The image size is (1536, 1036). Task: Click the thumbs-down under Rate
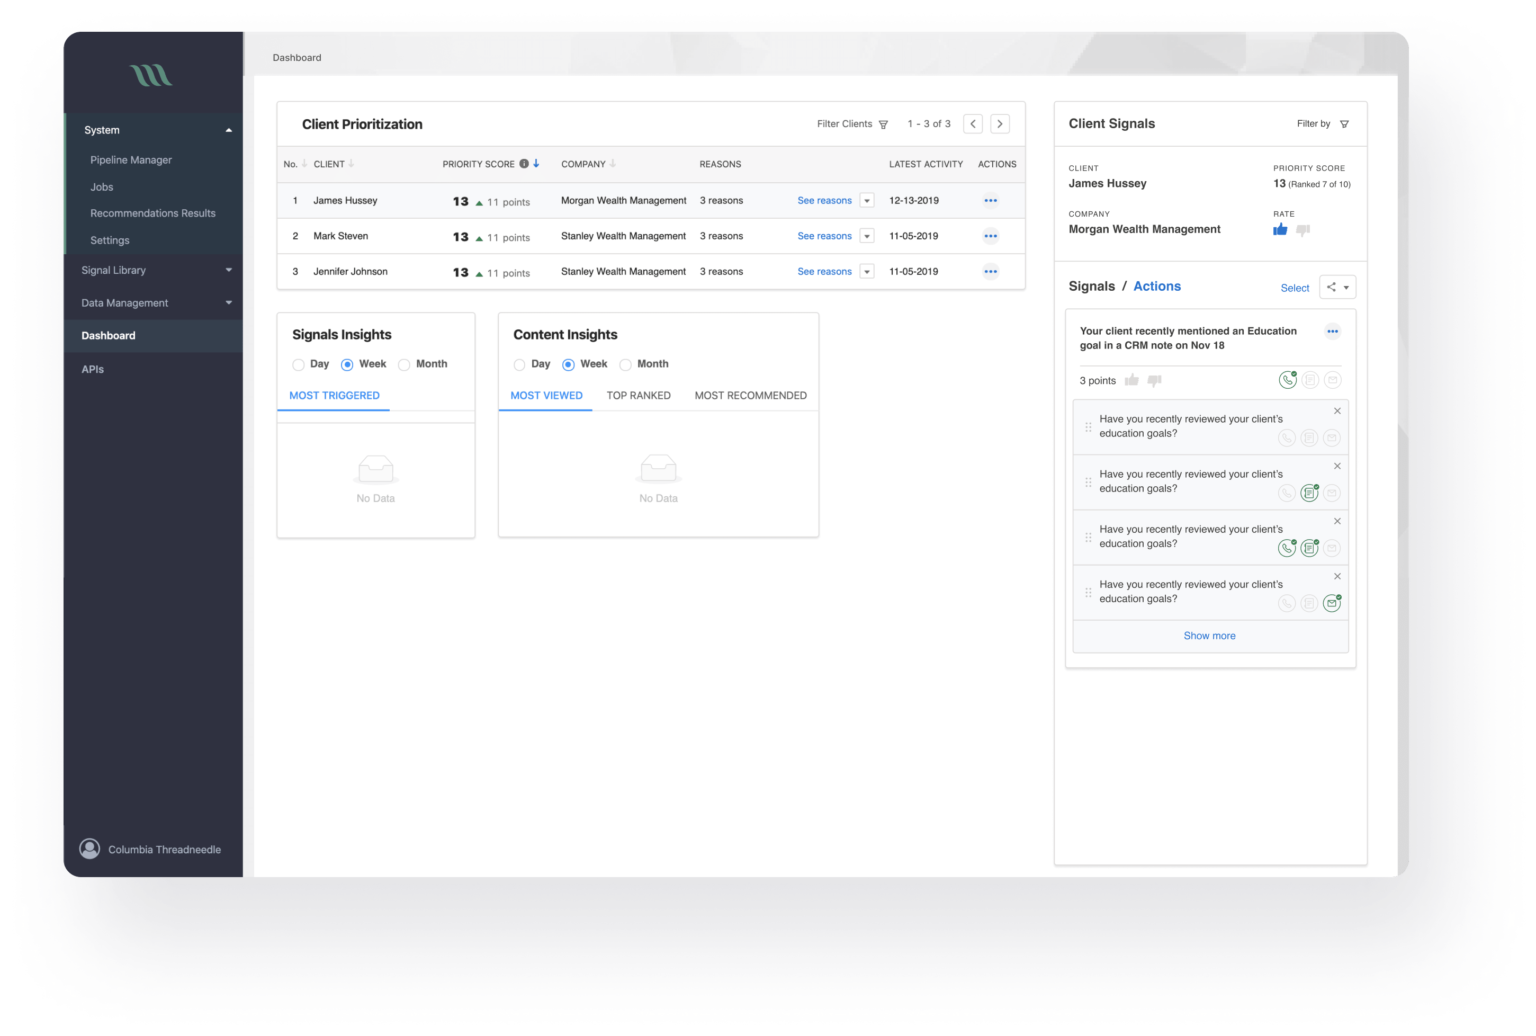click(x=1303, y=230)
